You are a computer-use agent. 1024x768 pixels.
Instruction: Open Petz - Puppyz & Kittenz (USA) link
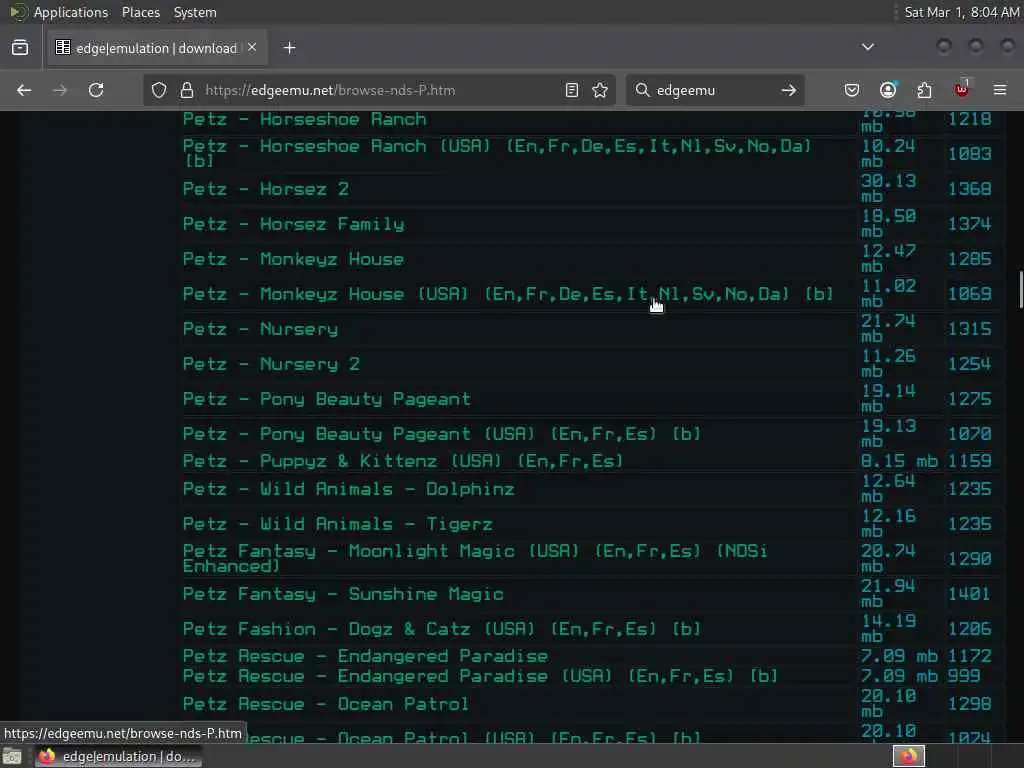(x=402, y=461)
